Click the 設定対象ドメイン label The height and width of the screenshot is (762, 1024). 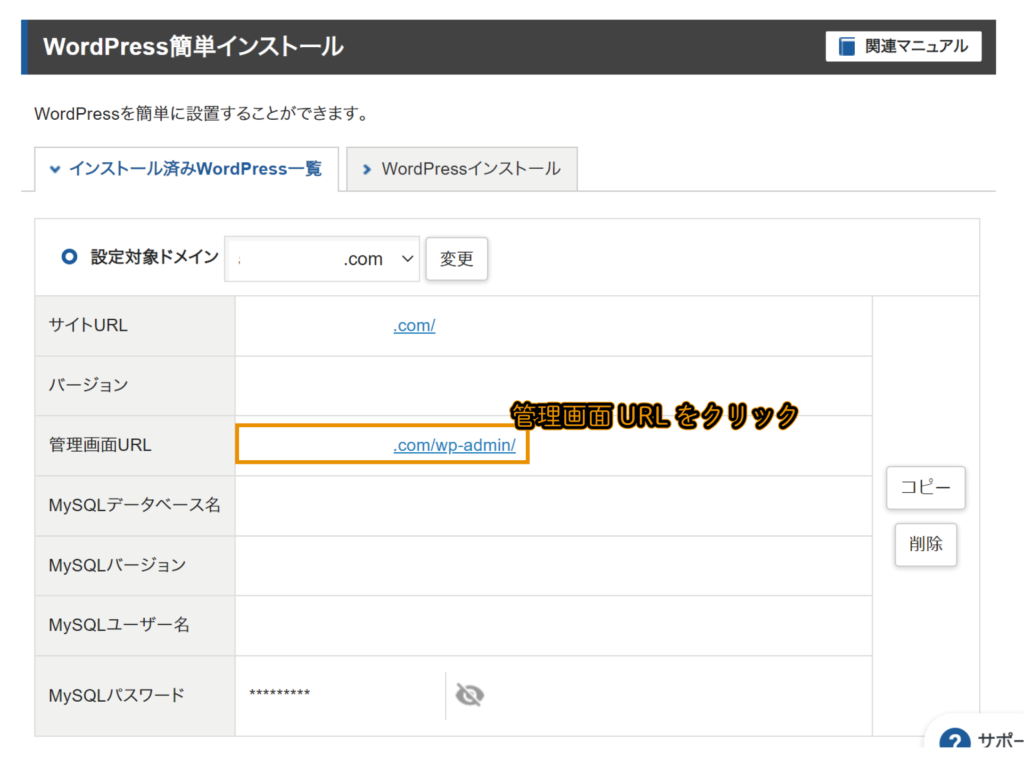(x=155, y=257)
